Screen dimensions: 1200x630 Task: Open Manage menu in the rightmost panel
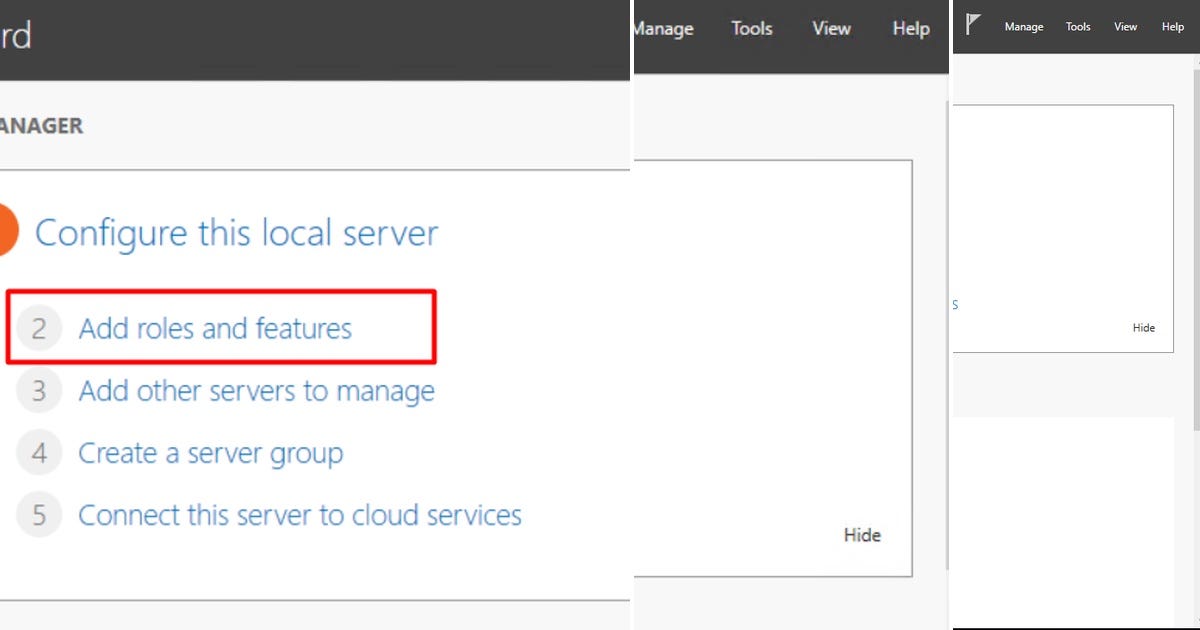(1023, 26)
